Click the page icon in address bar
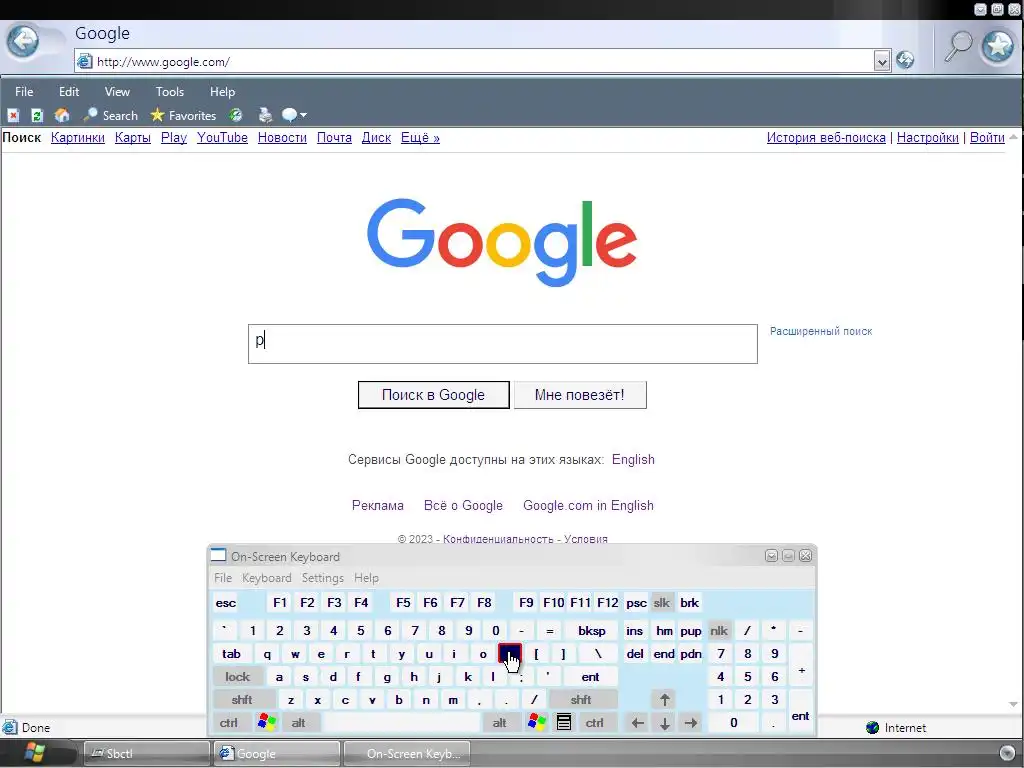Viewport: 1024px width, 768px height. tap(85, 61)
